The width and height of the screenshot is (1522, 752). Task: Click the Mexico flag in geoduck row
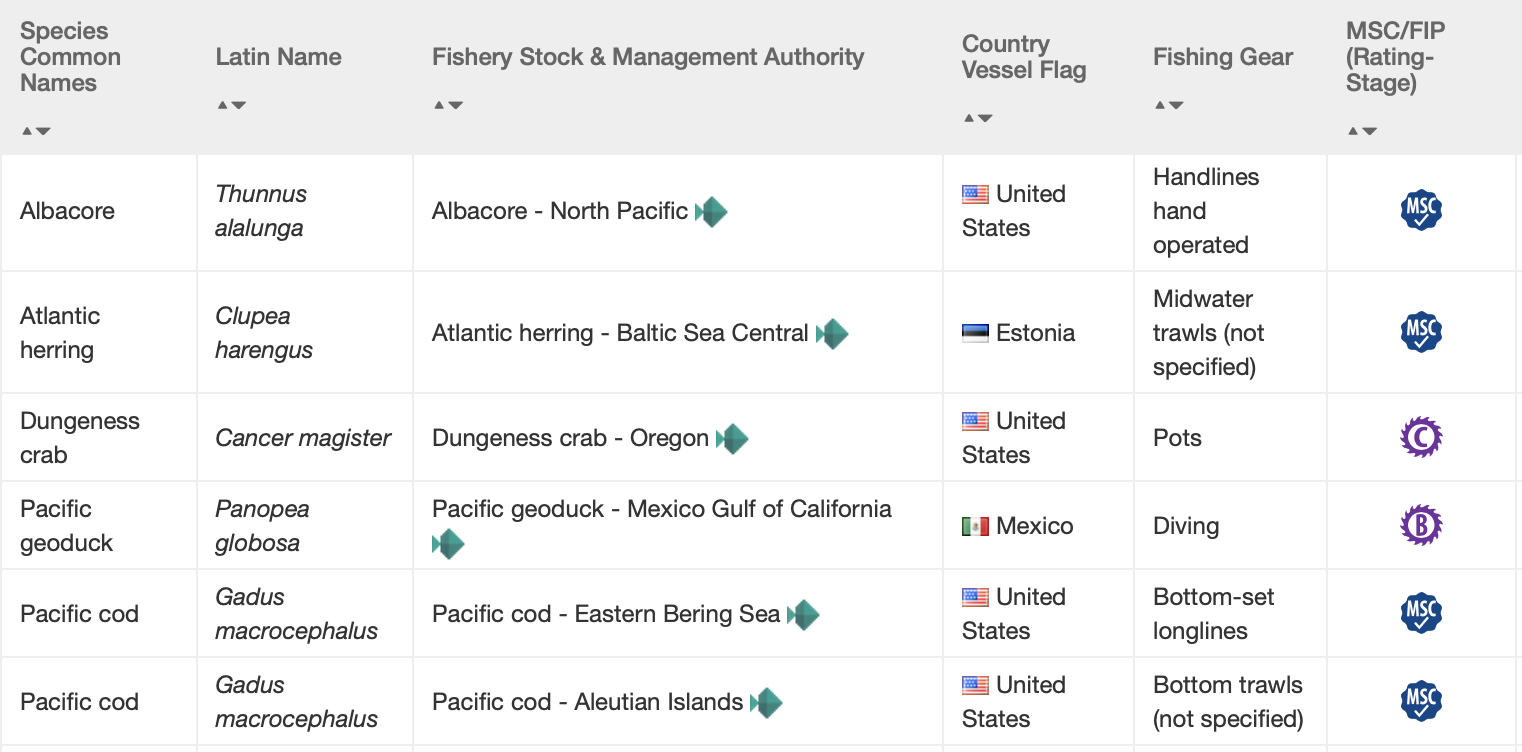tap(975, 526)
